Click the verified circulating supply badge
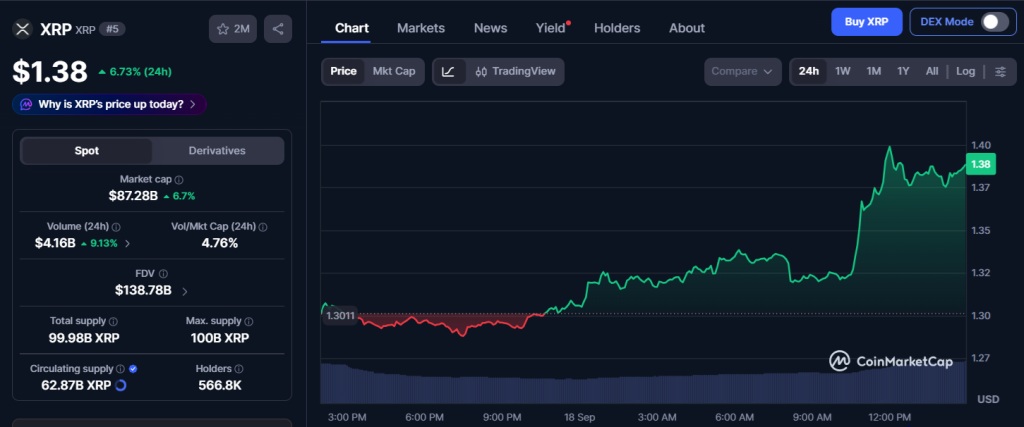Image resolution: width=1024 pixels, height=427 pixels. tap(133, 369)
